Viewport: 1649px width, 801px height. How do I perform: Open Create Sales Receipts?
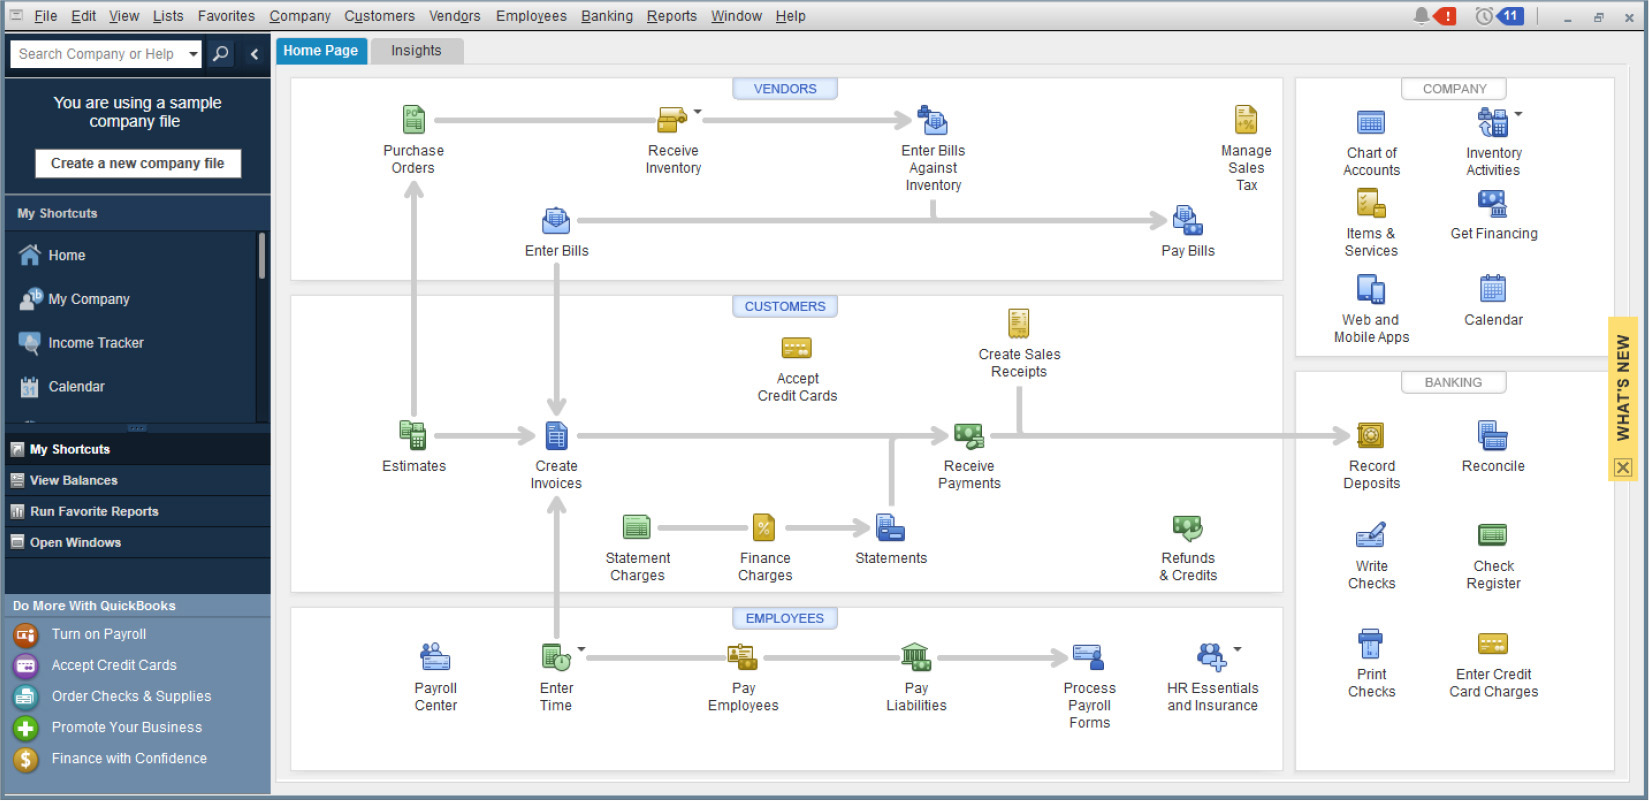tap(1019, 324)
